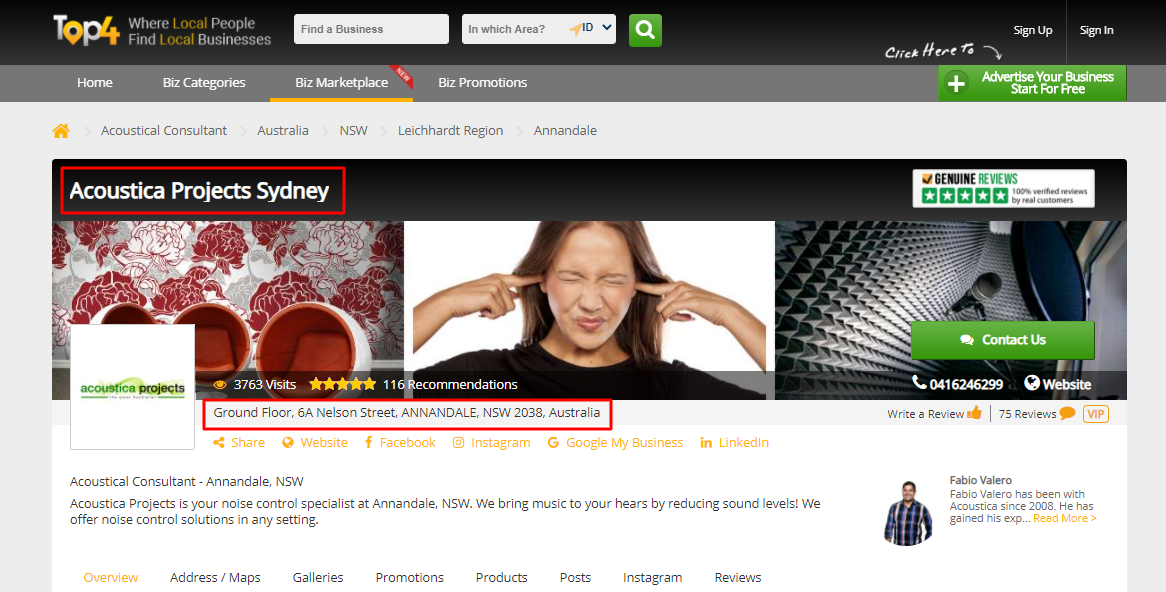Click the home breadcrumb icon

tap(61, 131)
